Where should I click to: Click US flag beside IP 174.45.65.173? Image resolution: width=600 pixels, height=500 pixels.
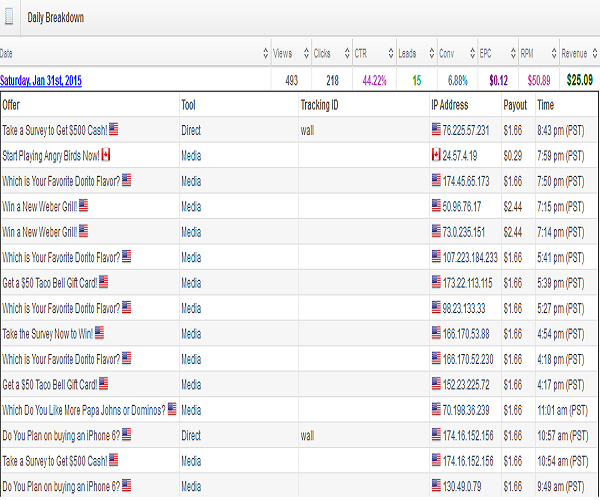pyautogui.click(x=436, y=180)
